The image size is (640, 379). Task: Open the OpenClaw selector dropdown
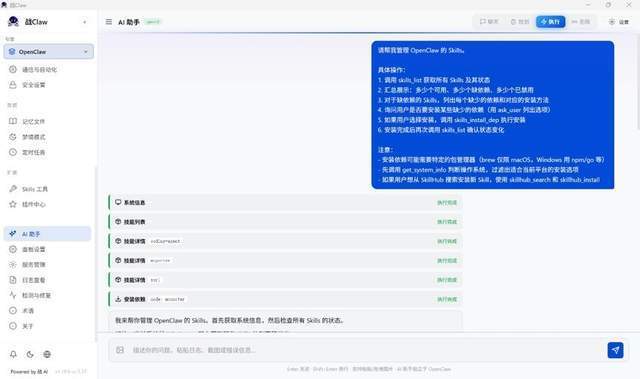[49, 52]
